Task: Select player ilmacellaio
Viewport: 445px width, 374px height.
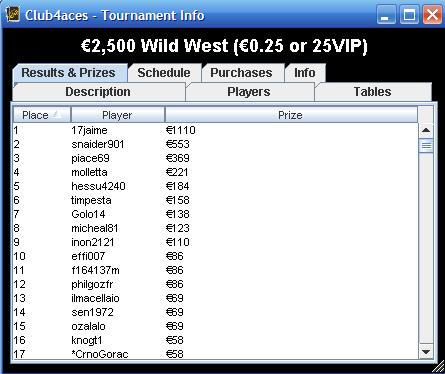Action: (x=95, y=298)
